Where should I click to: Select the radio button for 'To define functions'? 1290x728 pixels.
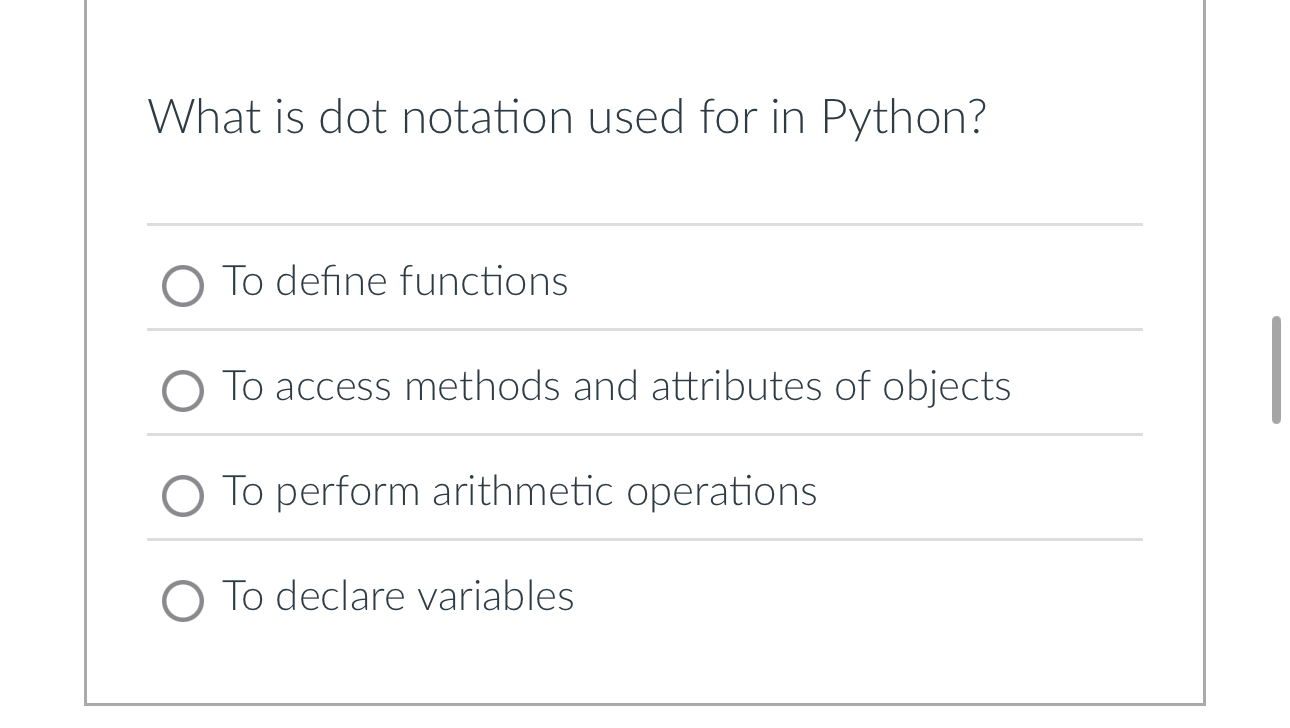(x=183, y=287)
